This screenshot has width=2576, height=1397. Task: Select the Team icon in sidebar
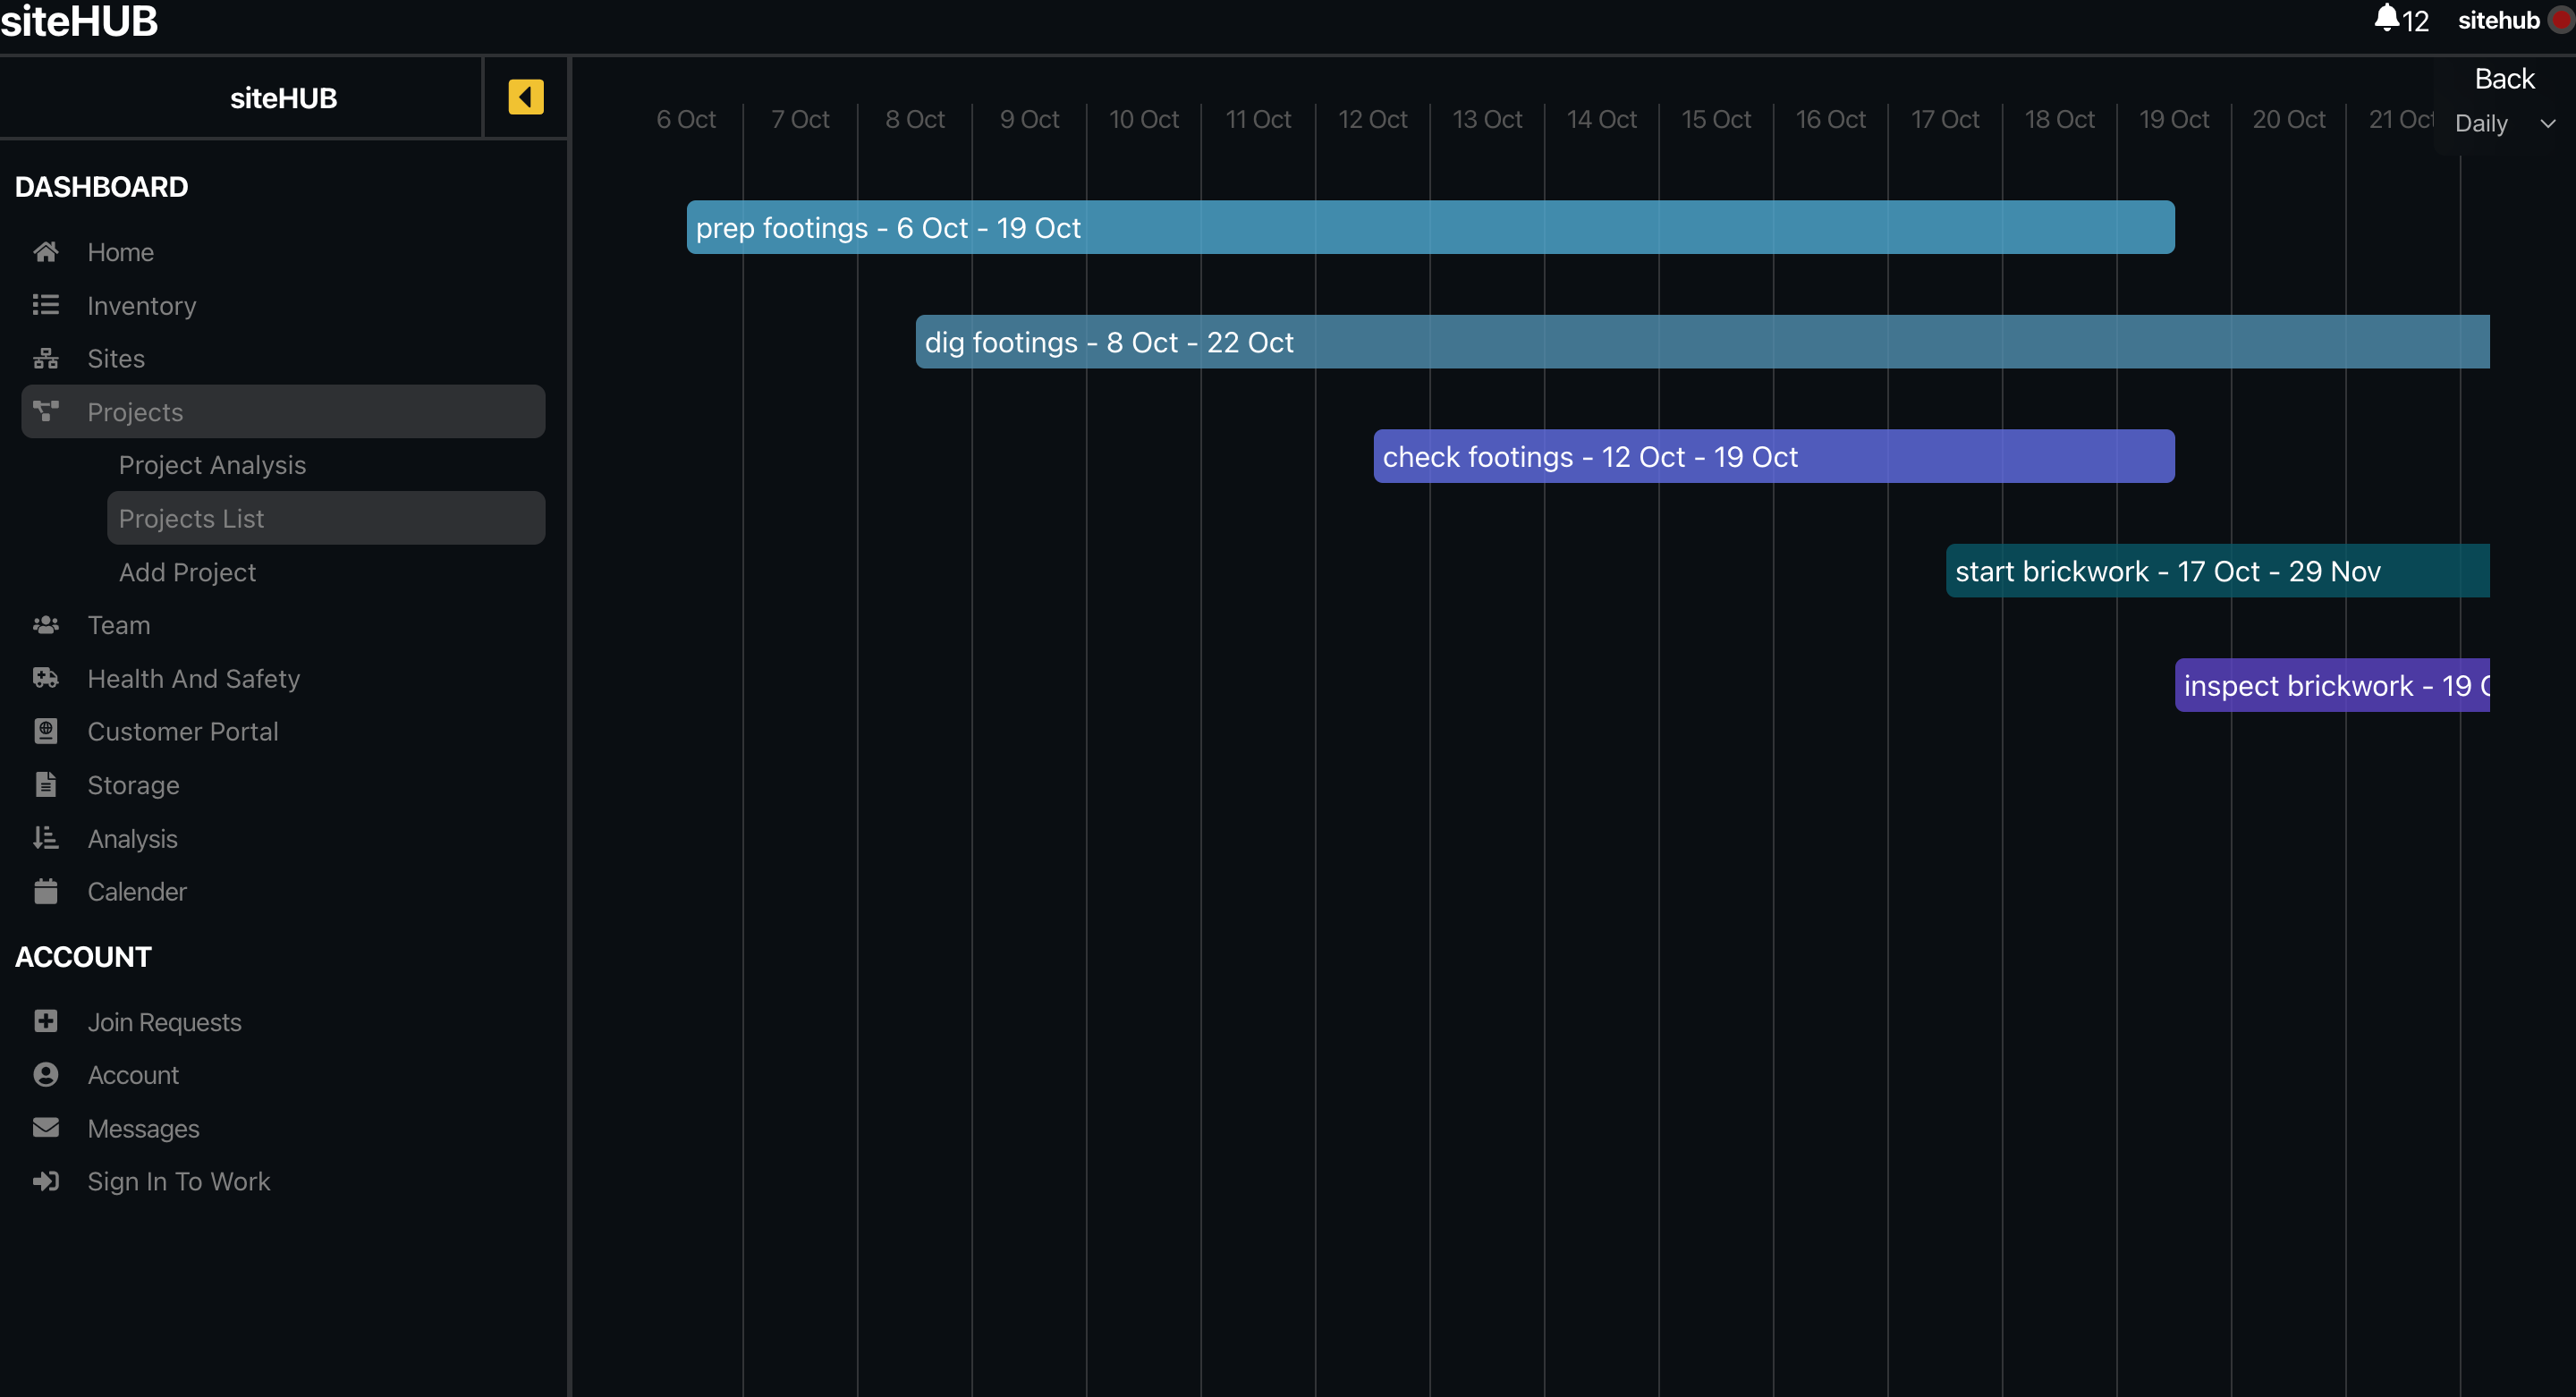coord(45,624)
